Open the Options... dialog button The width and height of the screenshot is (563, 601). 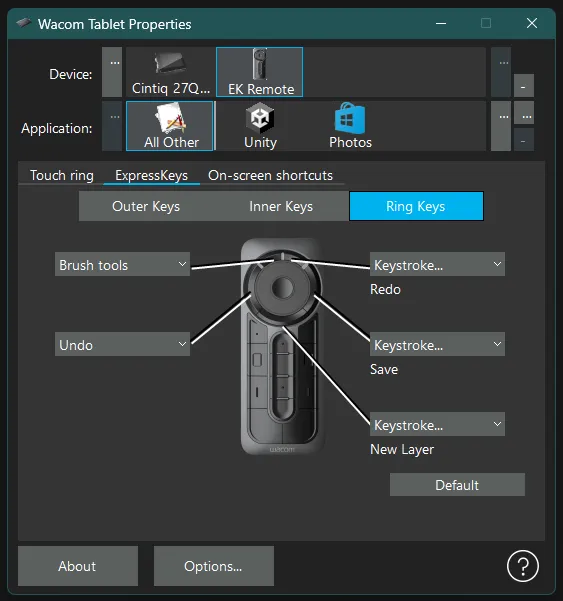[x=214, y=566]
